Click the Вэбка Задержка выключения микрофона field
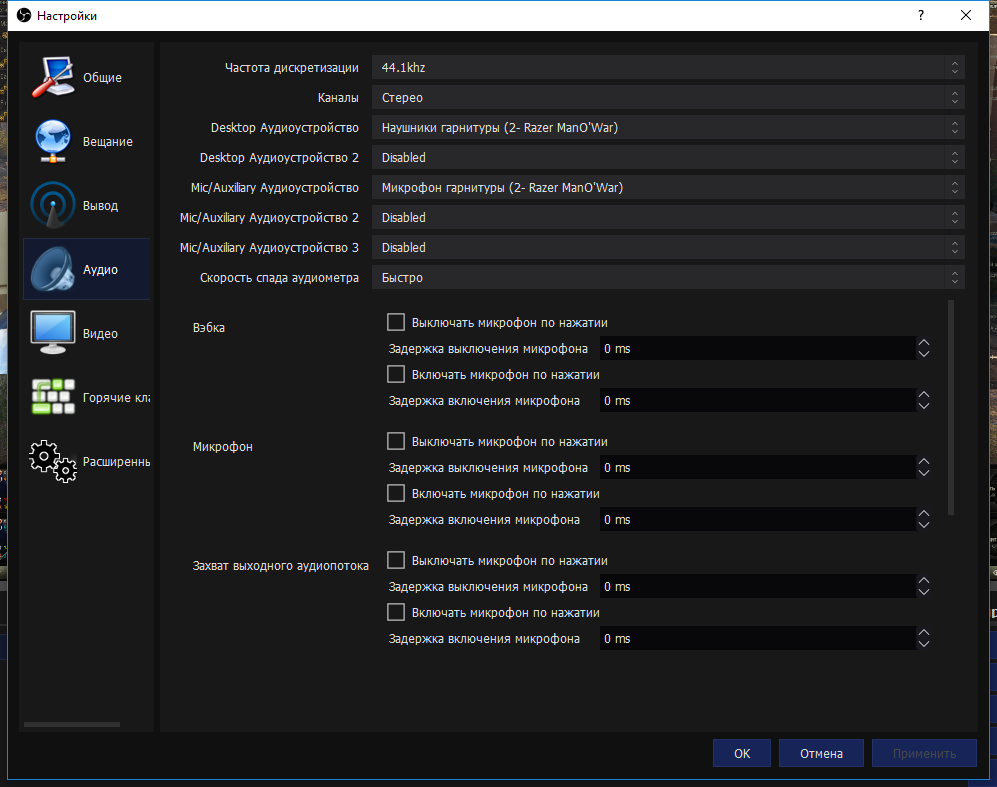The width and height of the screenshot is (997, 787). pos(756,349)
